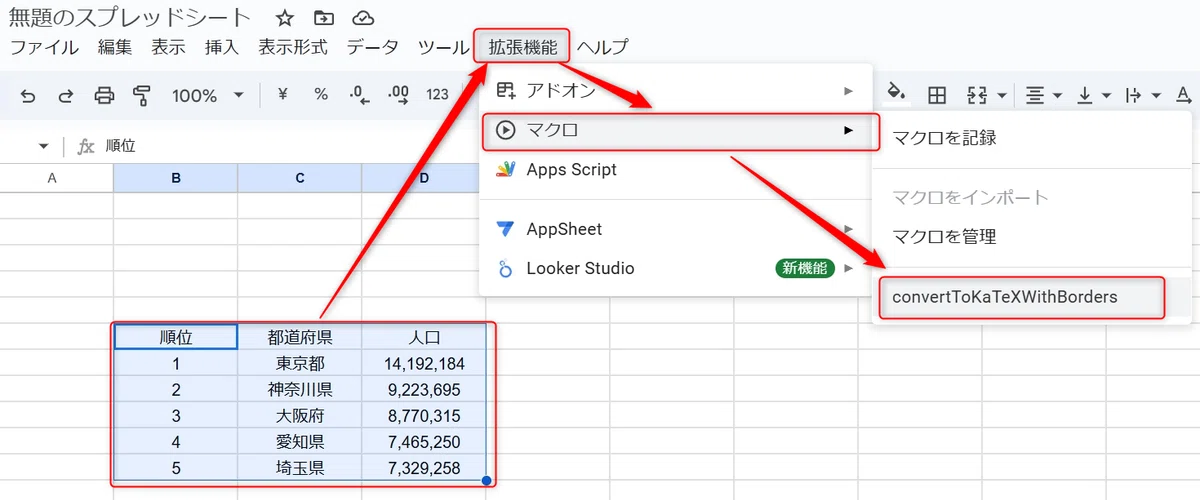The width and height of the screenshot is (1200, 500).
Task: Select column B header
Action: click(176, 178)
